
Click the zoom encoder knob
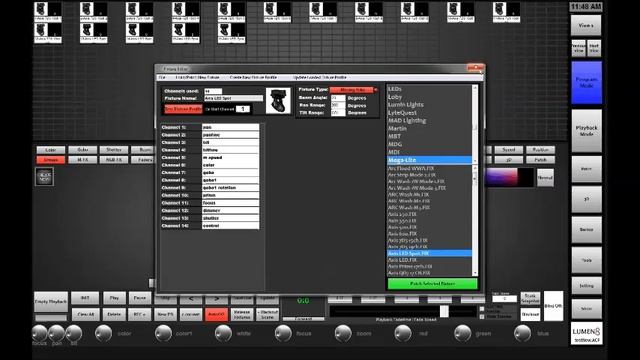click(343, 333)
